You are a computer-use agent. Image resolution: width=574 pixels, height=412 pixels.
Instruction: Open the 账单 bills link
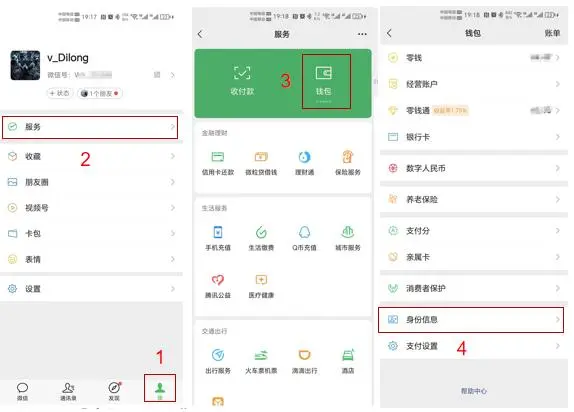coord(552,33)
